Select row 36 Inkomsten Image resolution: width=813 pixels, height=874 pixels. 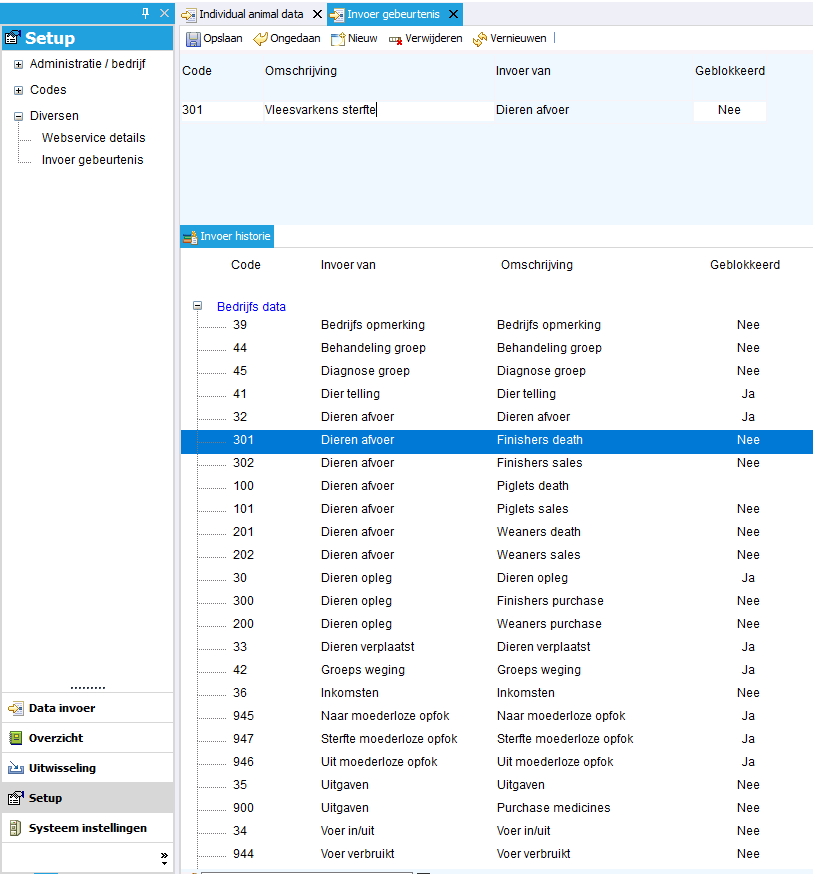pos(496,693)
